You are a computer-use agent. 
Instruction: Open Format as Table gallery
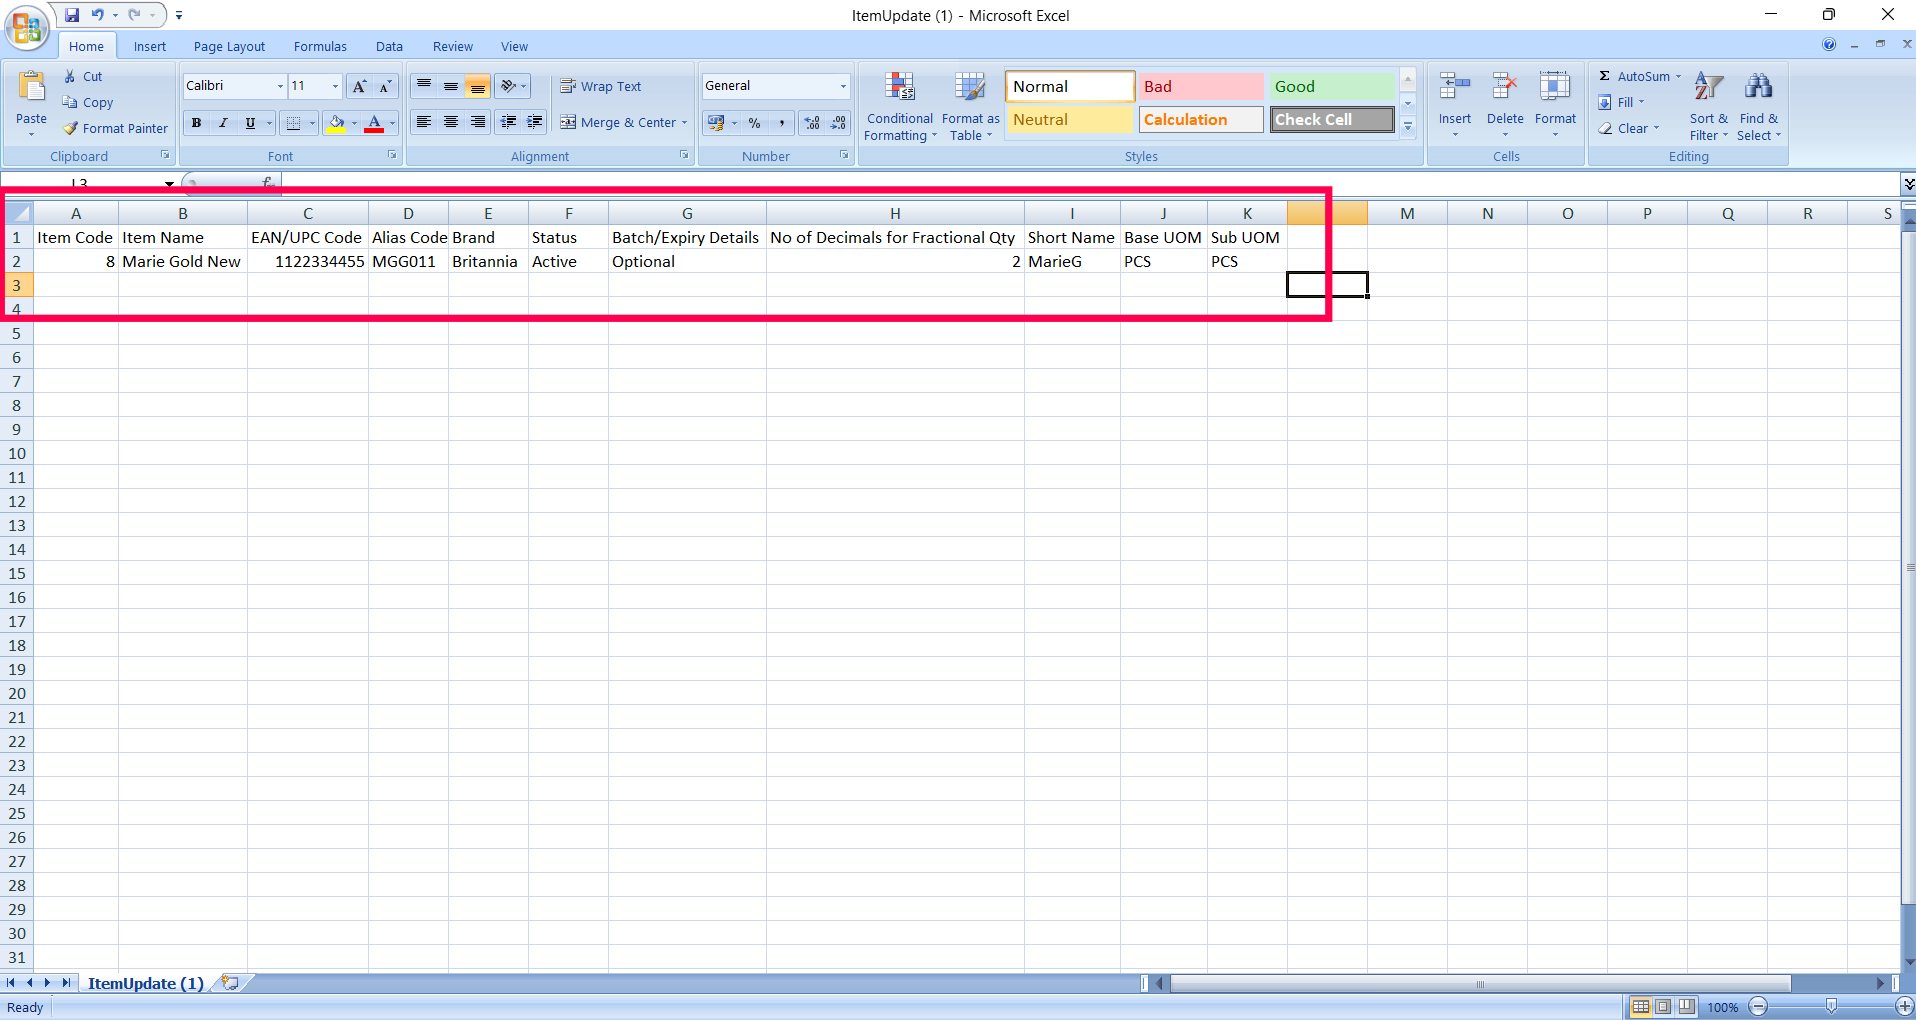click(970, 106)
